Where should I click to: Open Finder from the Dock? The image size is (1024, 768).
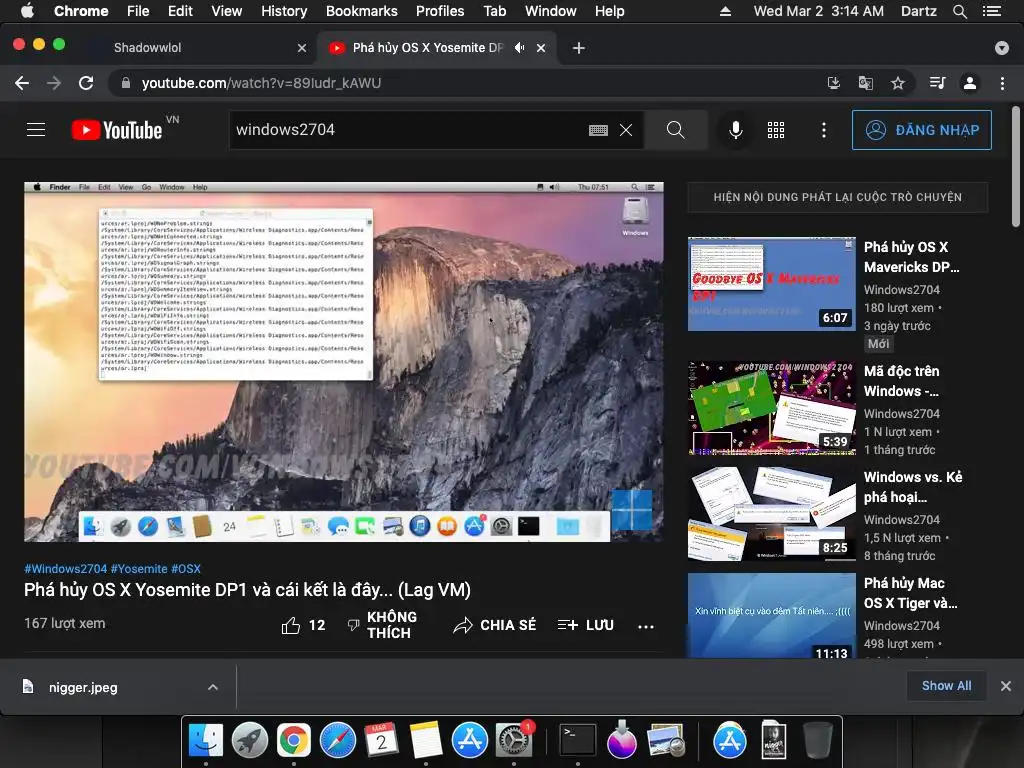206,740
